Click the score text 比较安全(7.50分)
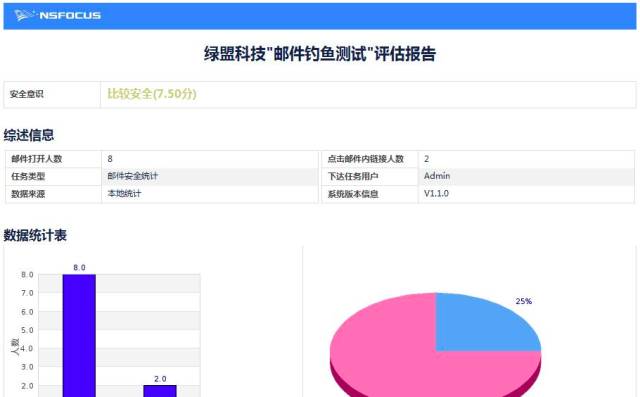The image size is (640, 397). click(152, 94)
